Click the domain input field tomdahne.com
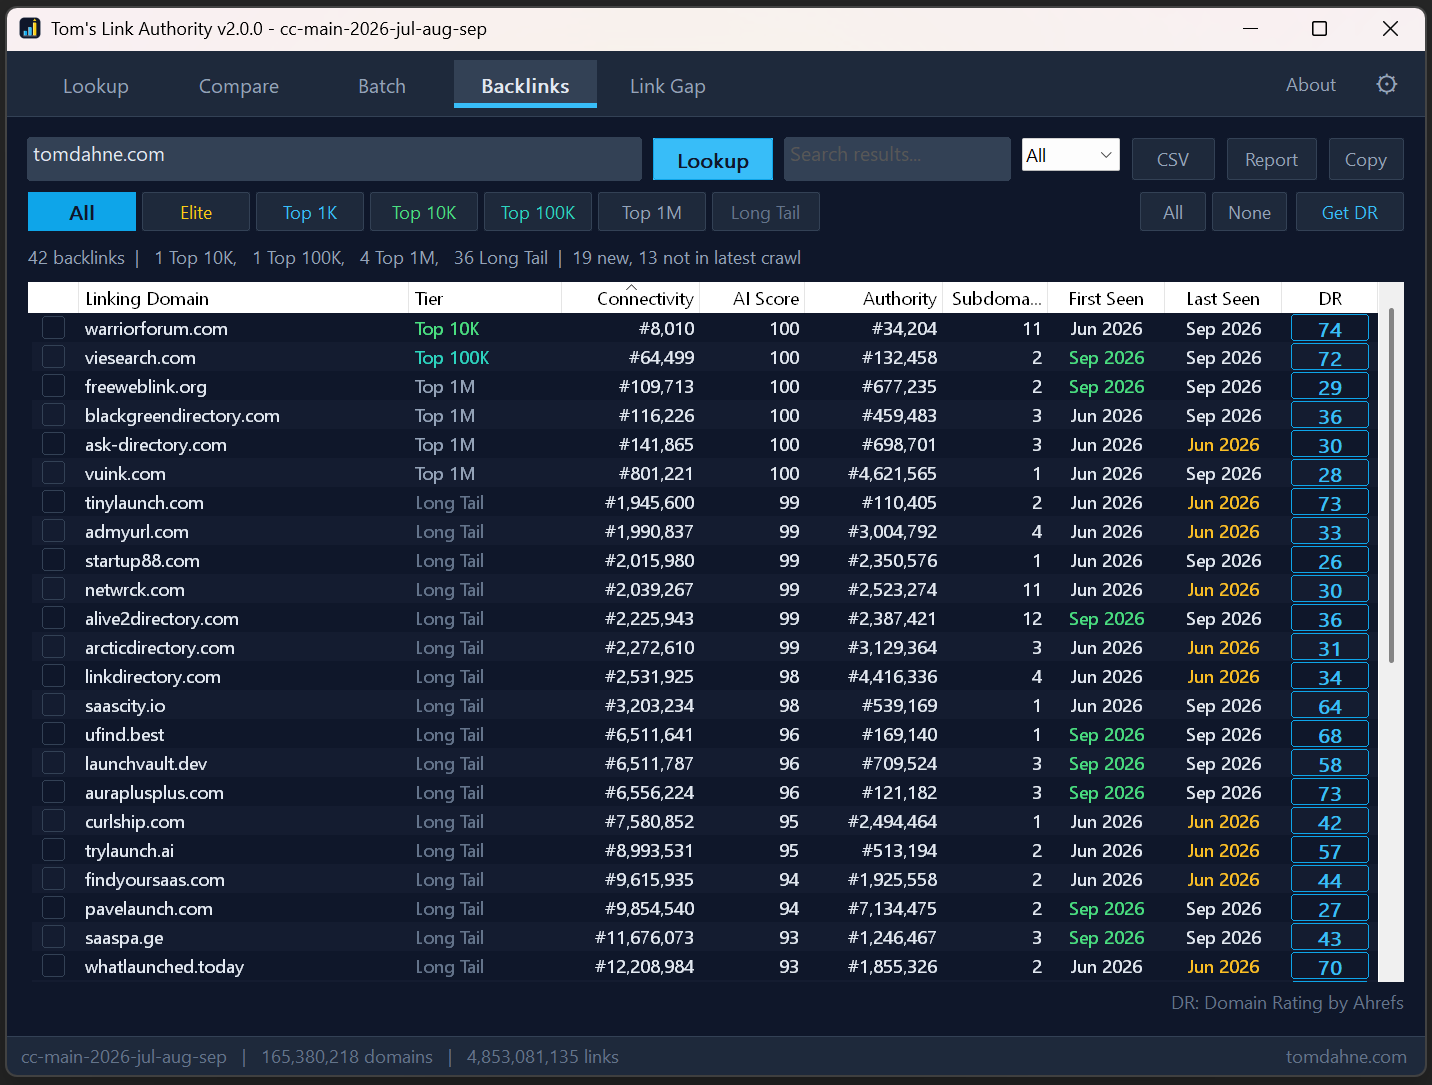This screenshot has width=1432, height=1085. [x=334, y=159]
